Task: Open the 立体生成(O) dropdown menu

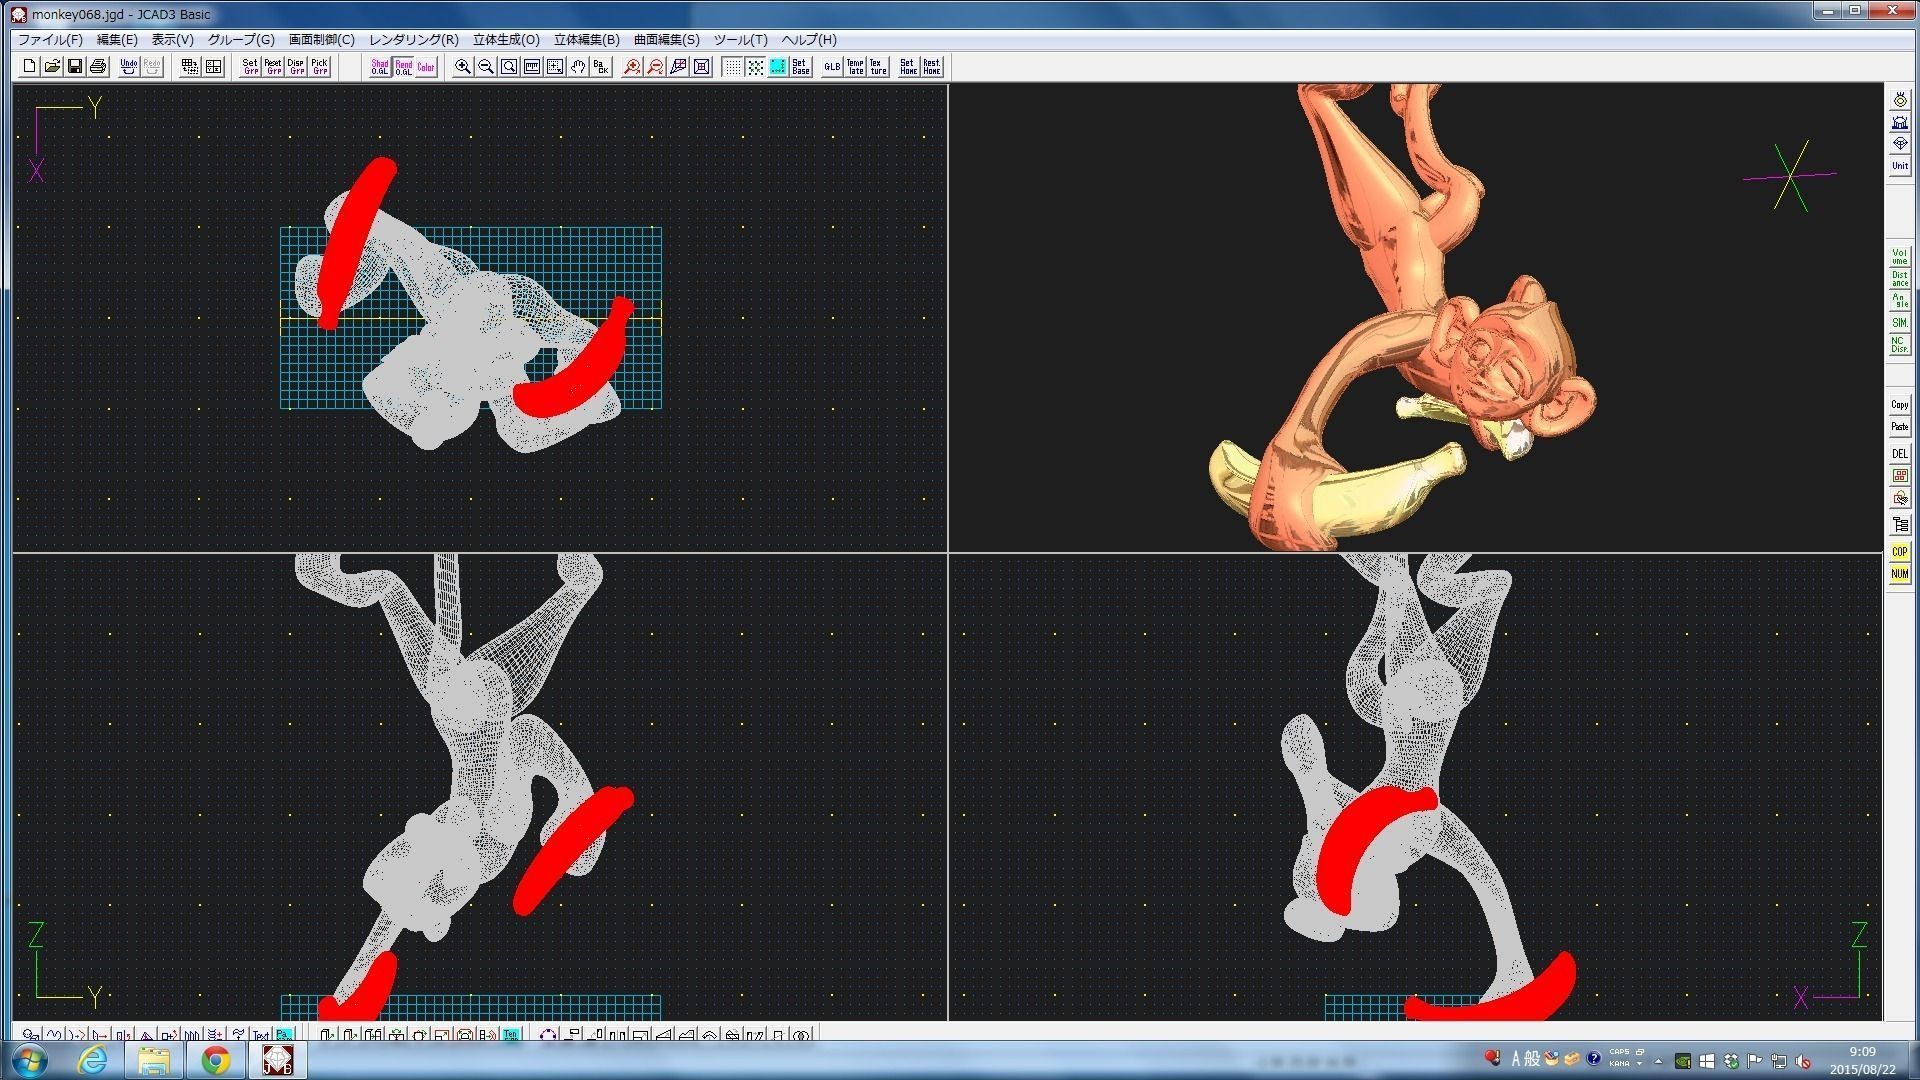Action: [x=506, y=40]
